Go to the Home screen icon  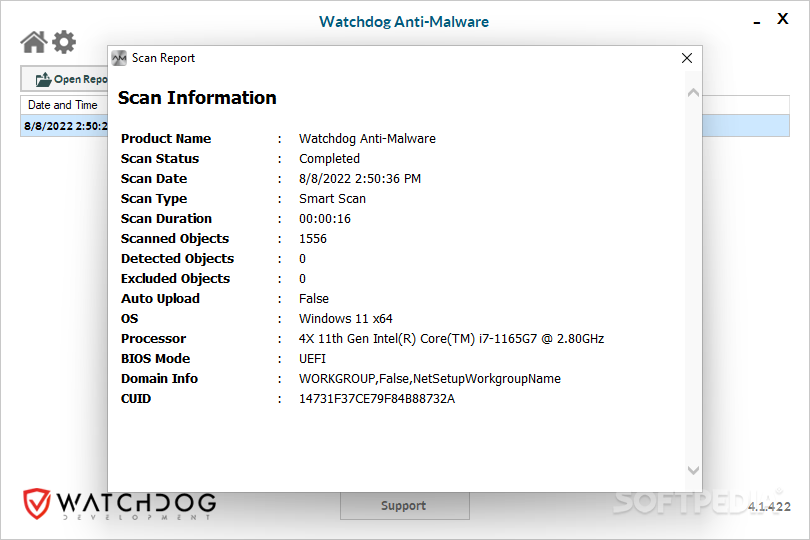(x=34, y=42)
